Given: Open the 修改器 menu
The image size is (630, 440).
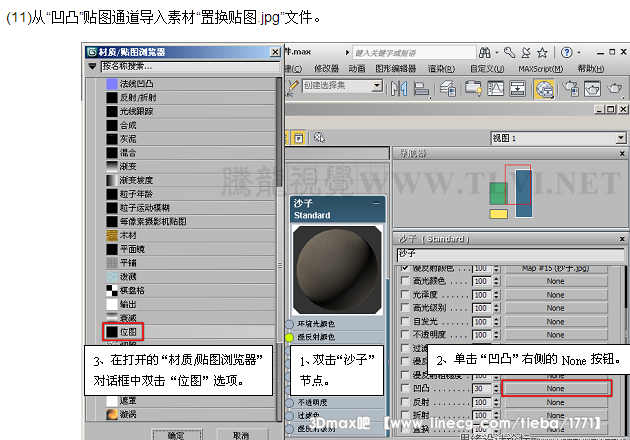Looking at the screenshot, I should pyautogui.click(x=327, y=69).
